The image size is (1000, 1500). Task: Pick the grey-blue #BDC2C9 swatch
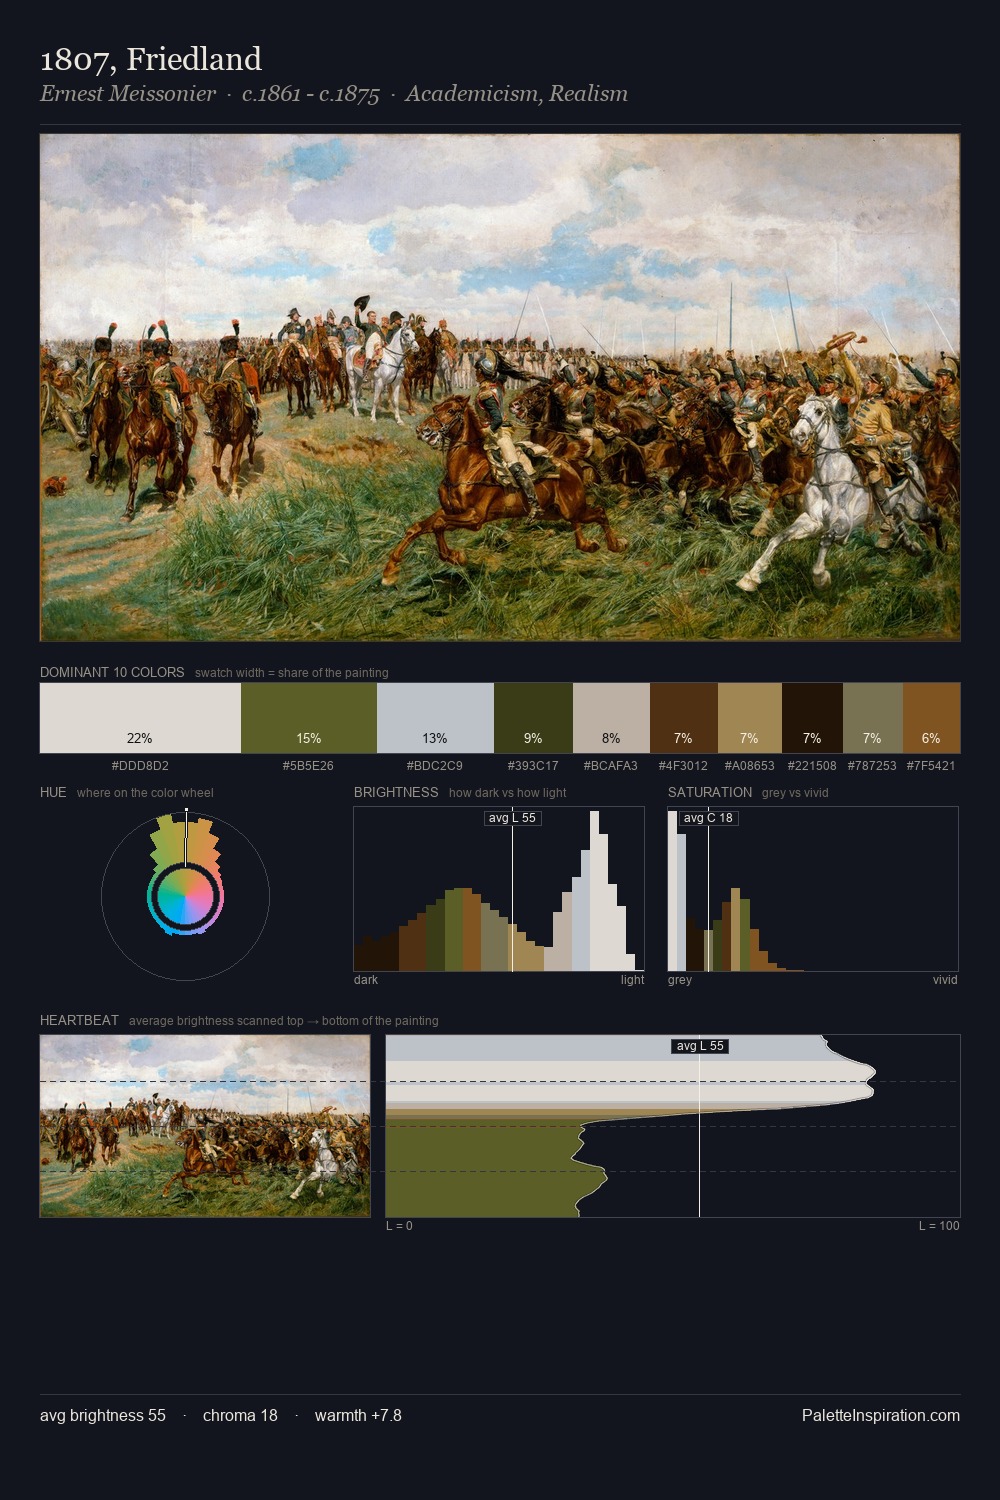click(435, 718)
